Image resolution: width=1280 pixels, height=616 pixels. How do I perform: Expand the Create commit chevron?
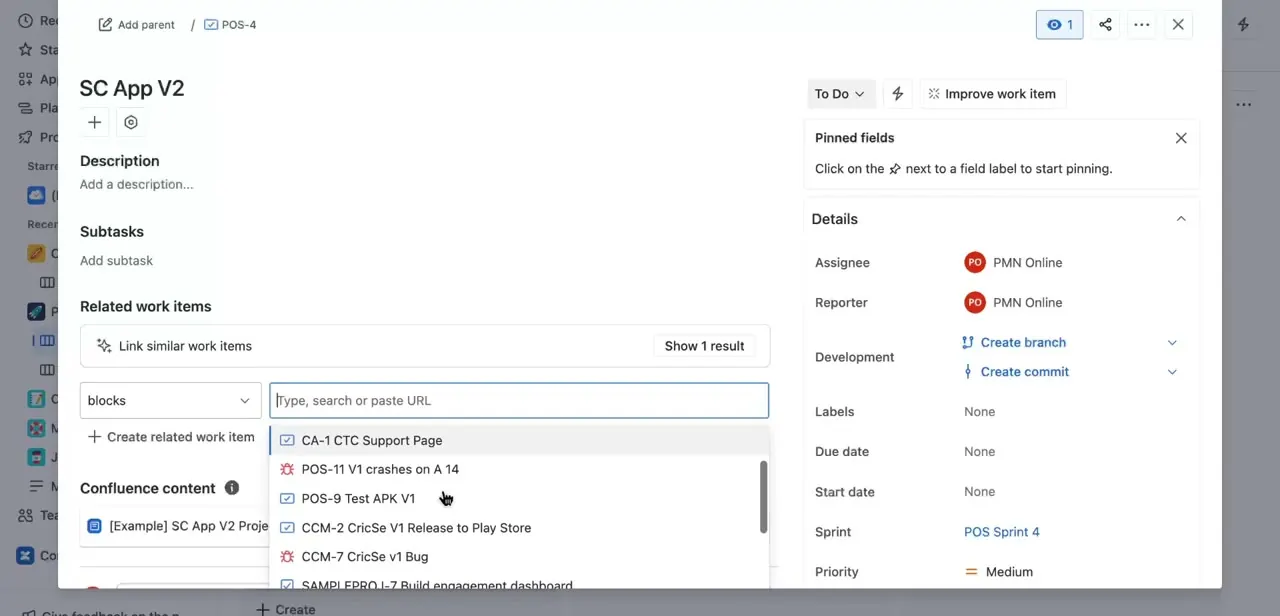tap(1172, 371)
